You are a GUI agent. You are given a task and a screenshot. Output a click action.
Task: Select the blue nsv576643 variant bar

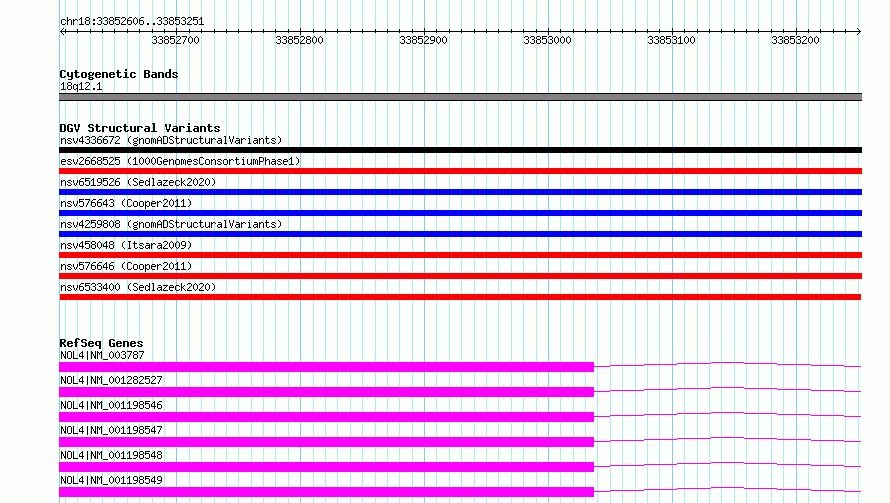pos(460,213)
